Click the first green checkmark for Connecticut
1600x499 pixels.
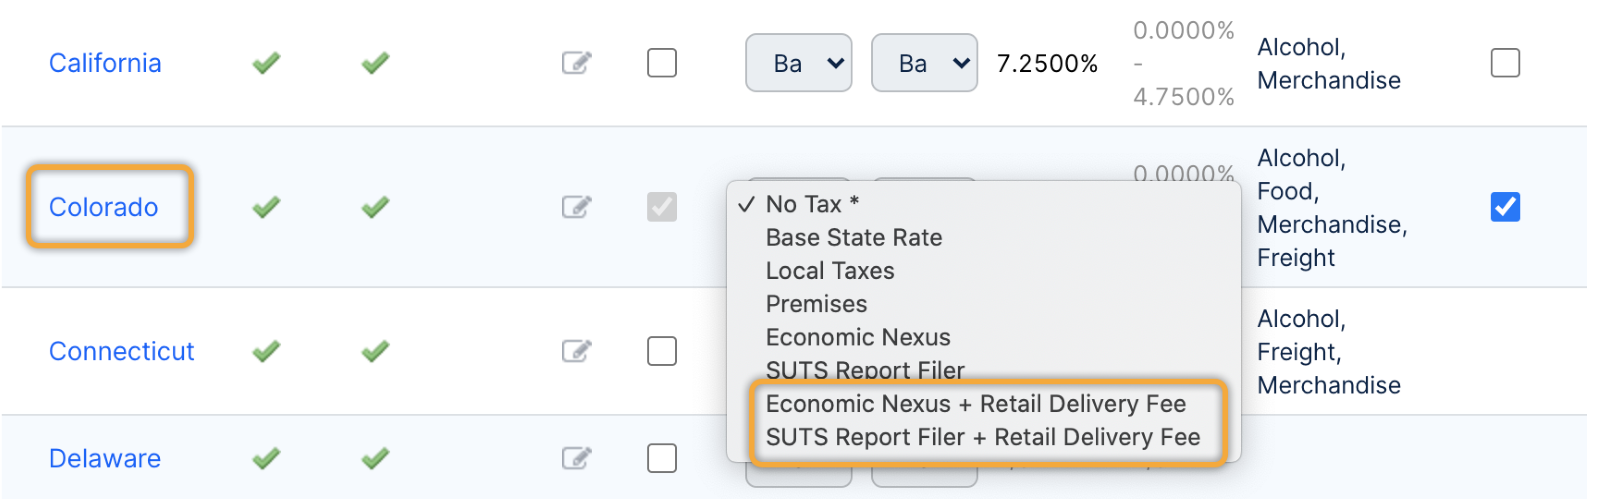point(266,351)
